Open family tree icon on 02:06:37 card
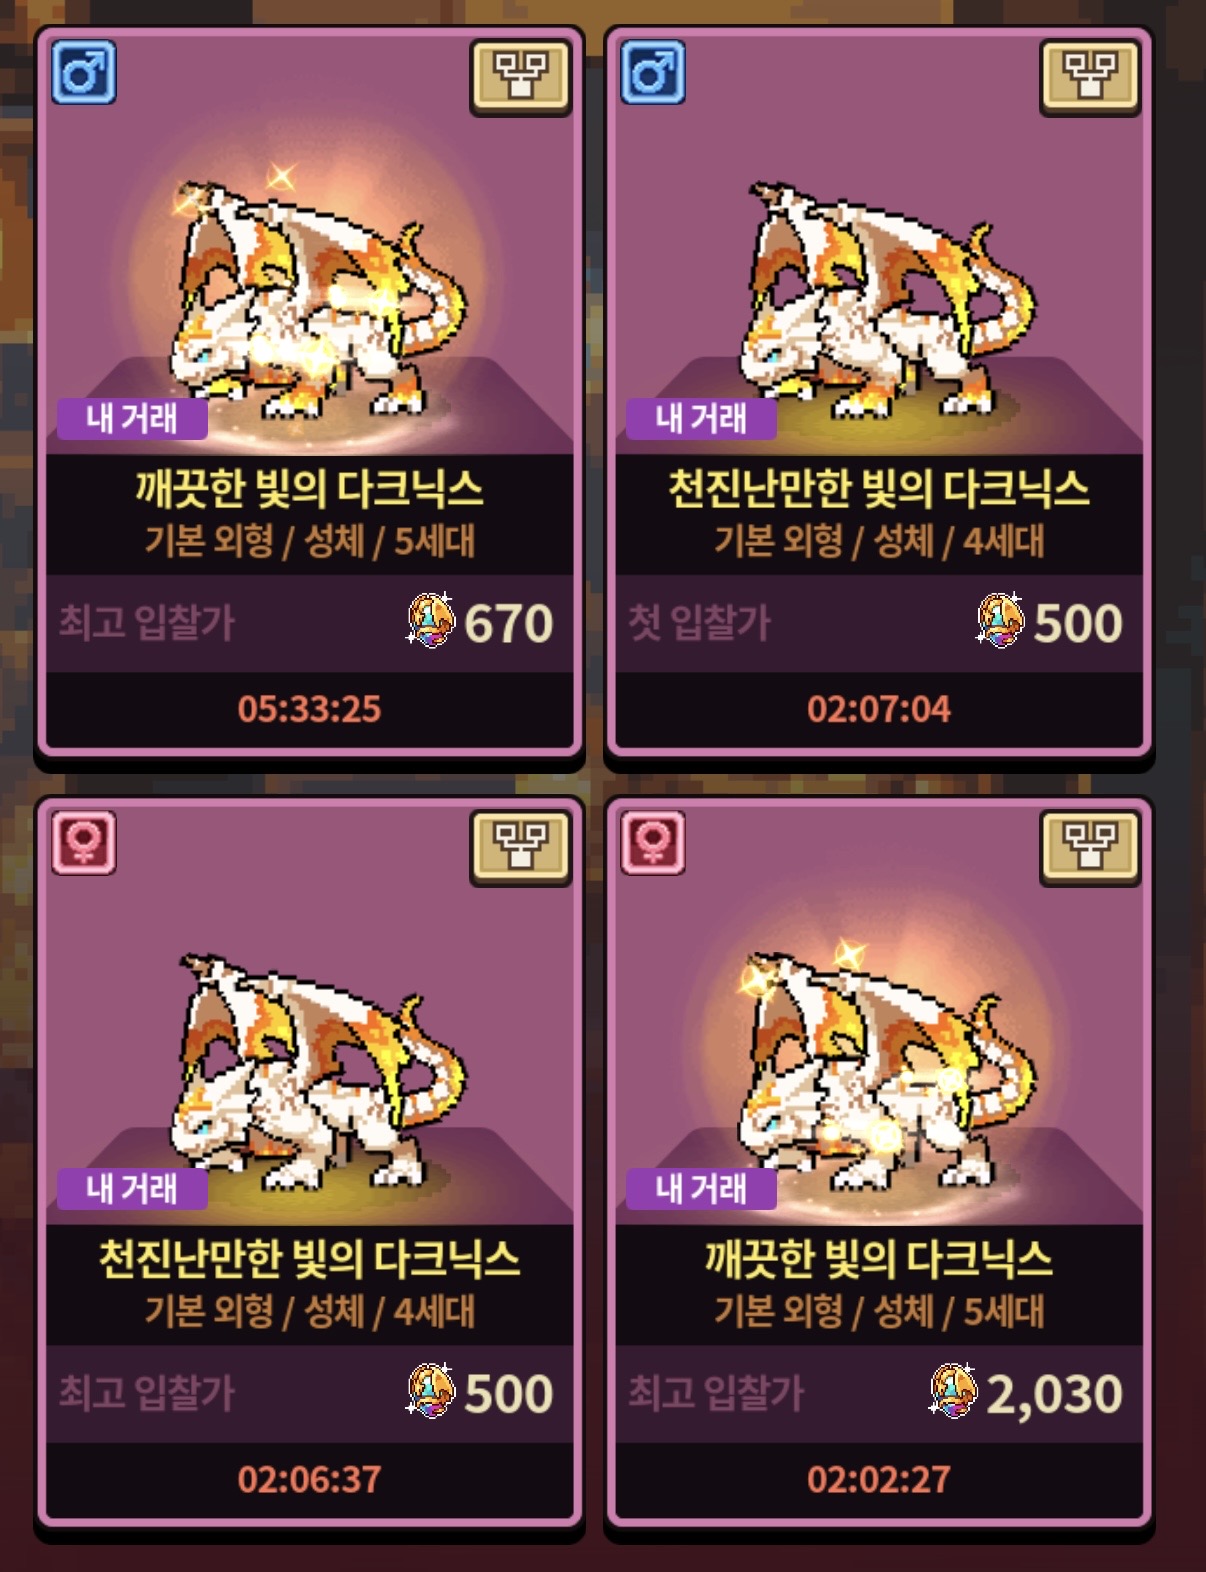This screenshot has height=1572, width=1206. coord(520,848)
